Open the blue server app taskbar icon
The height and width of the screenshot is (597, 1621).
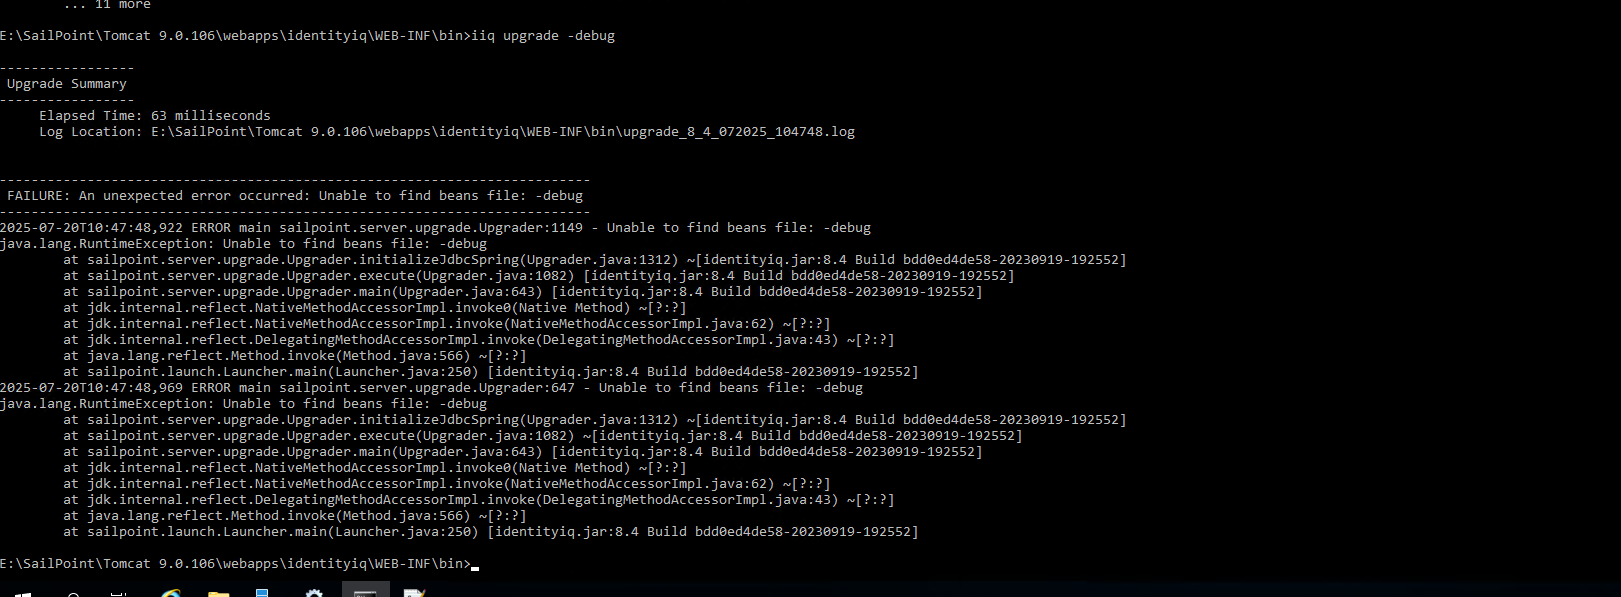[x=263, y=593]
